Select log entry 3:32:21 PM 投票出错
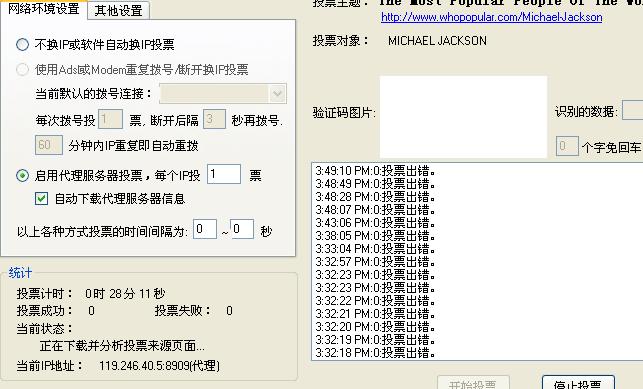The image size is (643, 389). (375, 314)
